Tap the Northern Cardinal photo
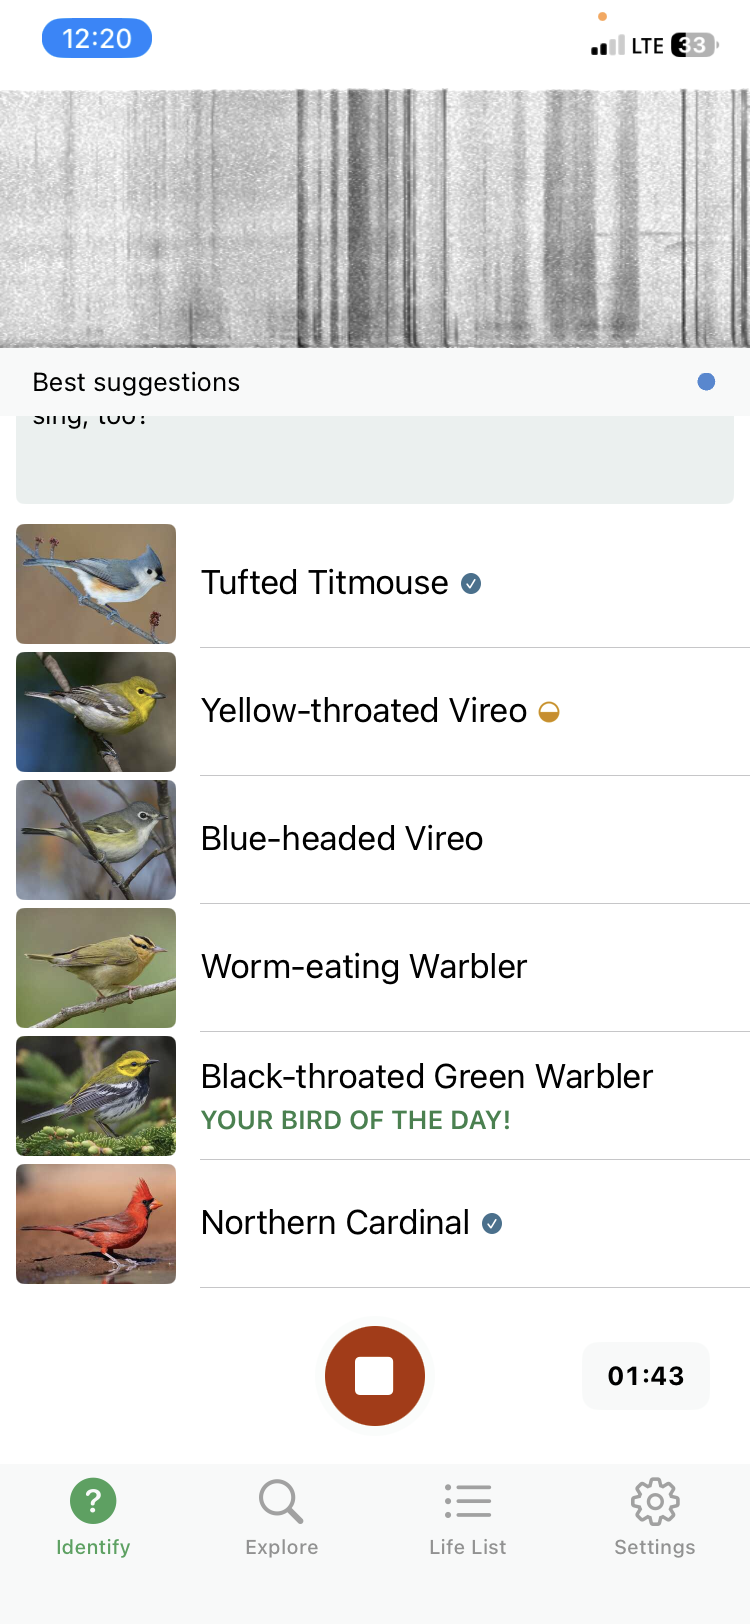Viewport: 750px width, 1624px height. coord(96,1224)
